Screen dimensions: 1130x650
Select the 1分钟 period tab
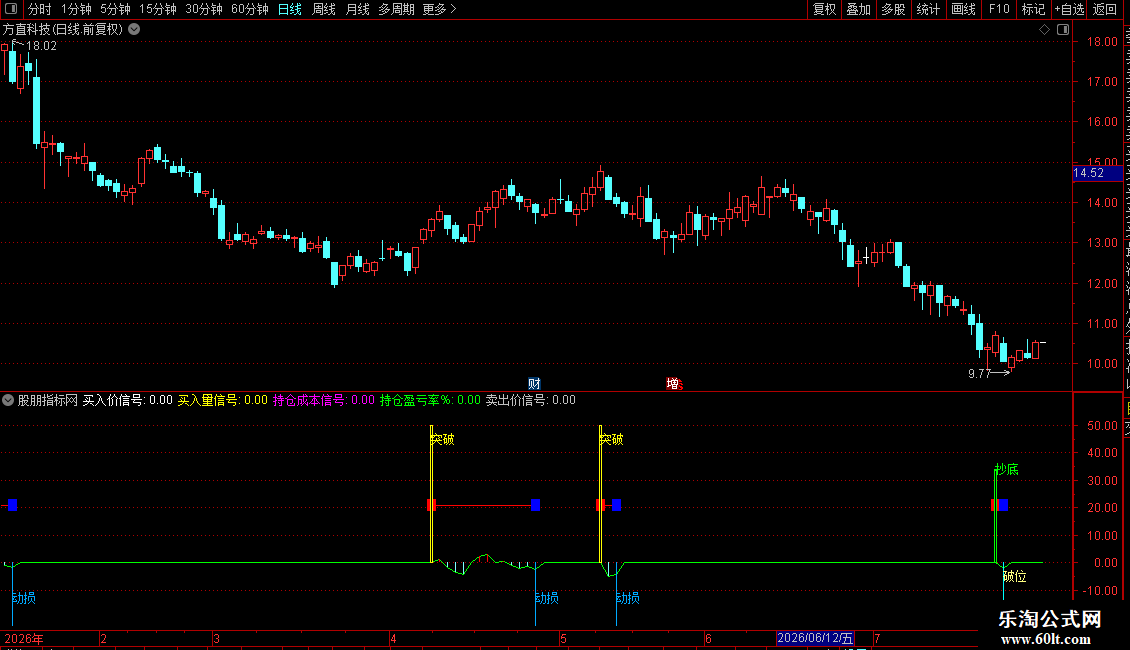[x=76, y=9]
